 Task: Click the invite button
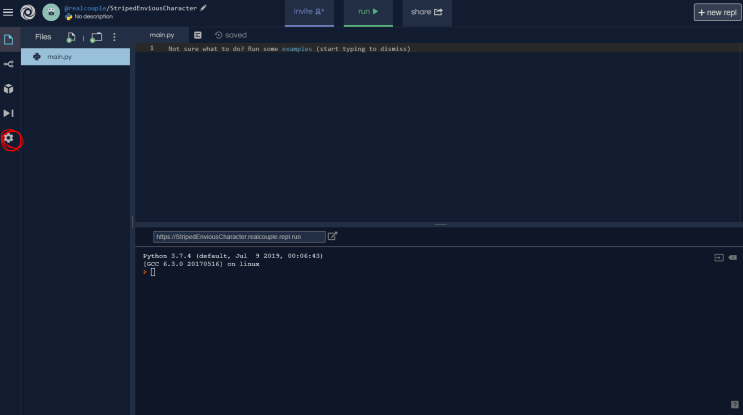pos(309,13)
